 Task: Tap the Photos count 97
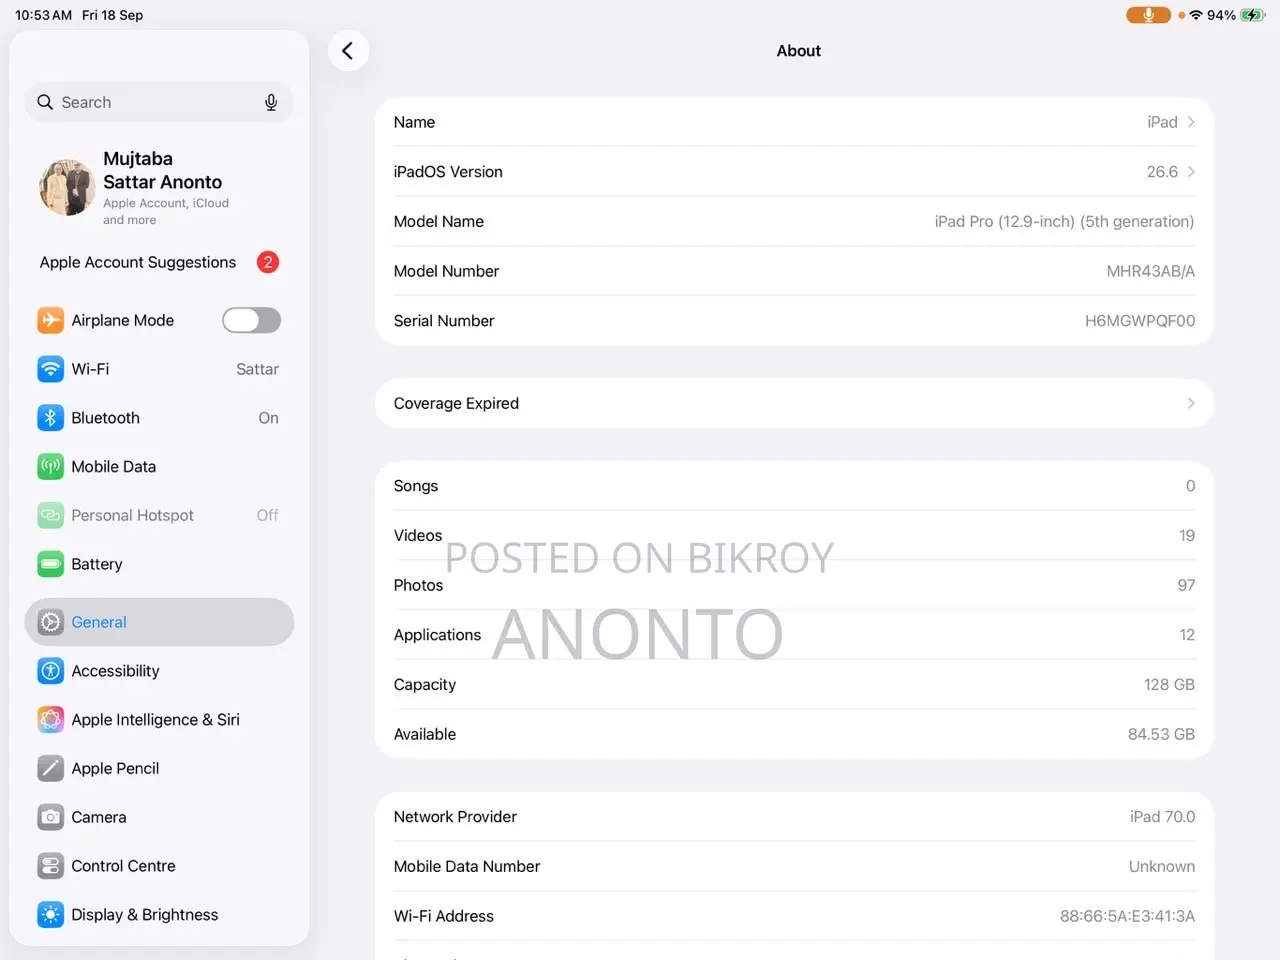[1186, 585]
